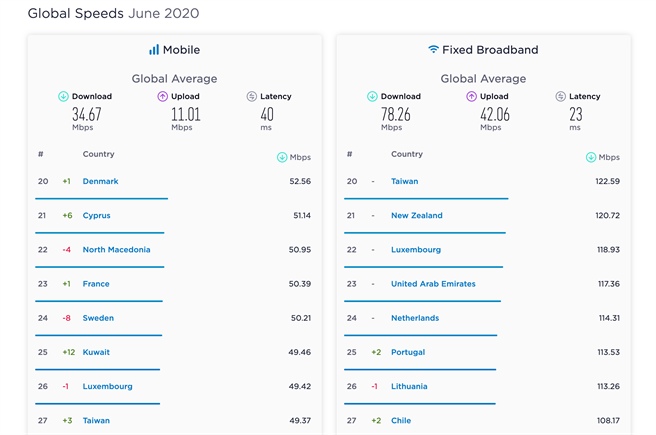
Task: Click the Mobile bar chart icon
Action: [154, 49]
